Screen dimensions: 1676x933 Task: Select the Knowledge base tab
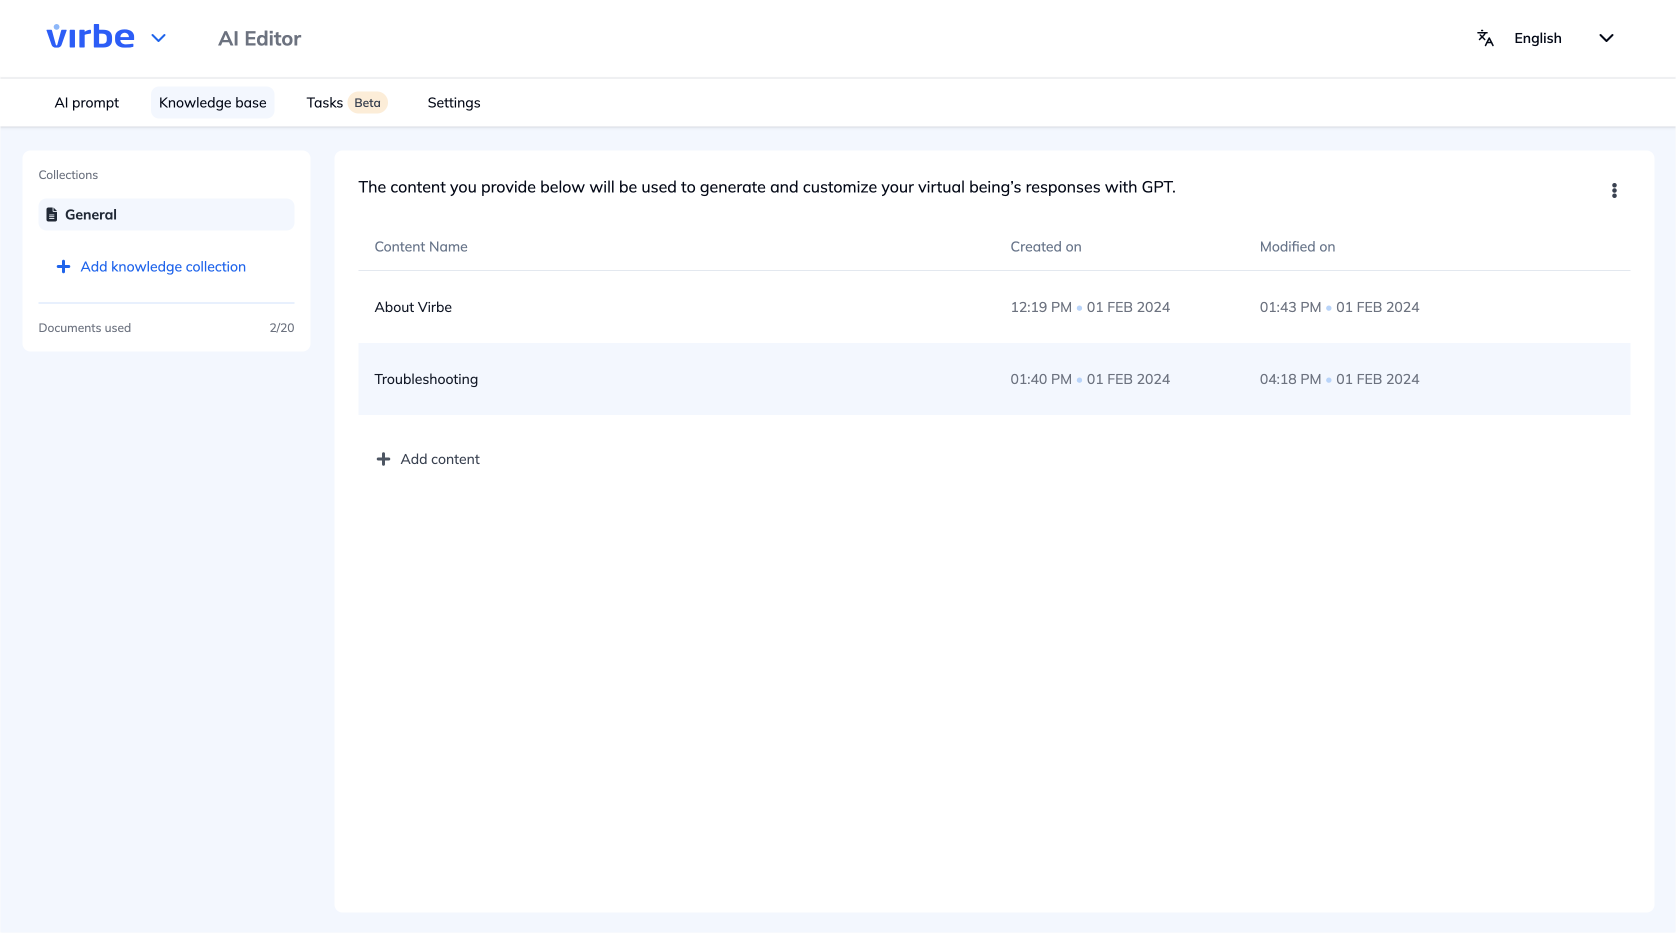[x=212, y=103]
